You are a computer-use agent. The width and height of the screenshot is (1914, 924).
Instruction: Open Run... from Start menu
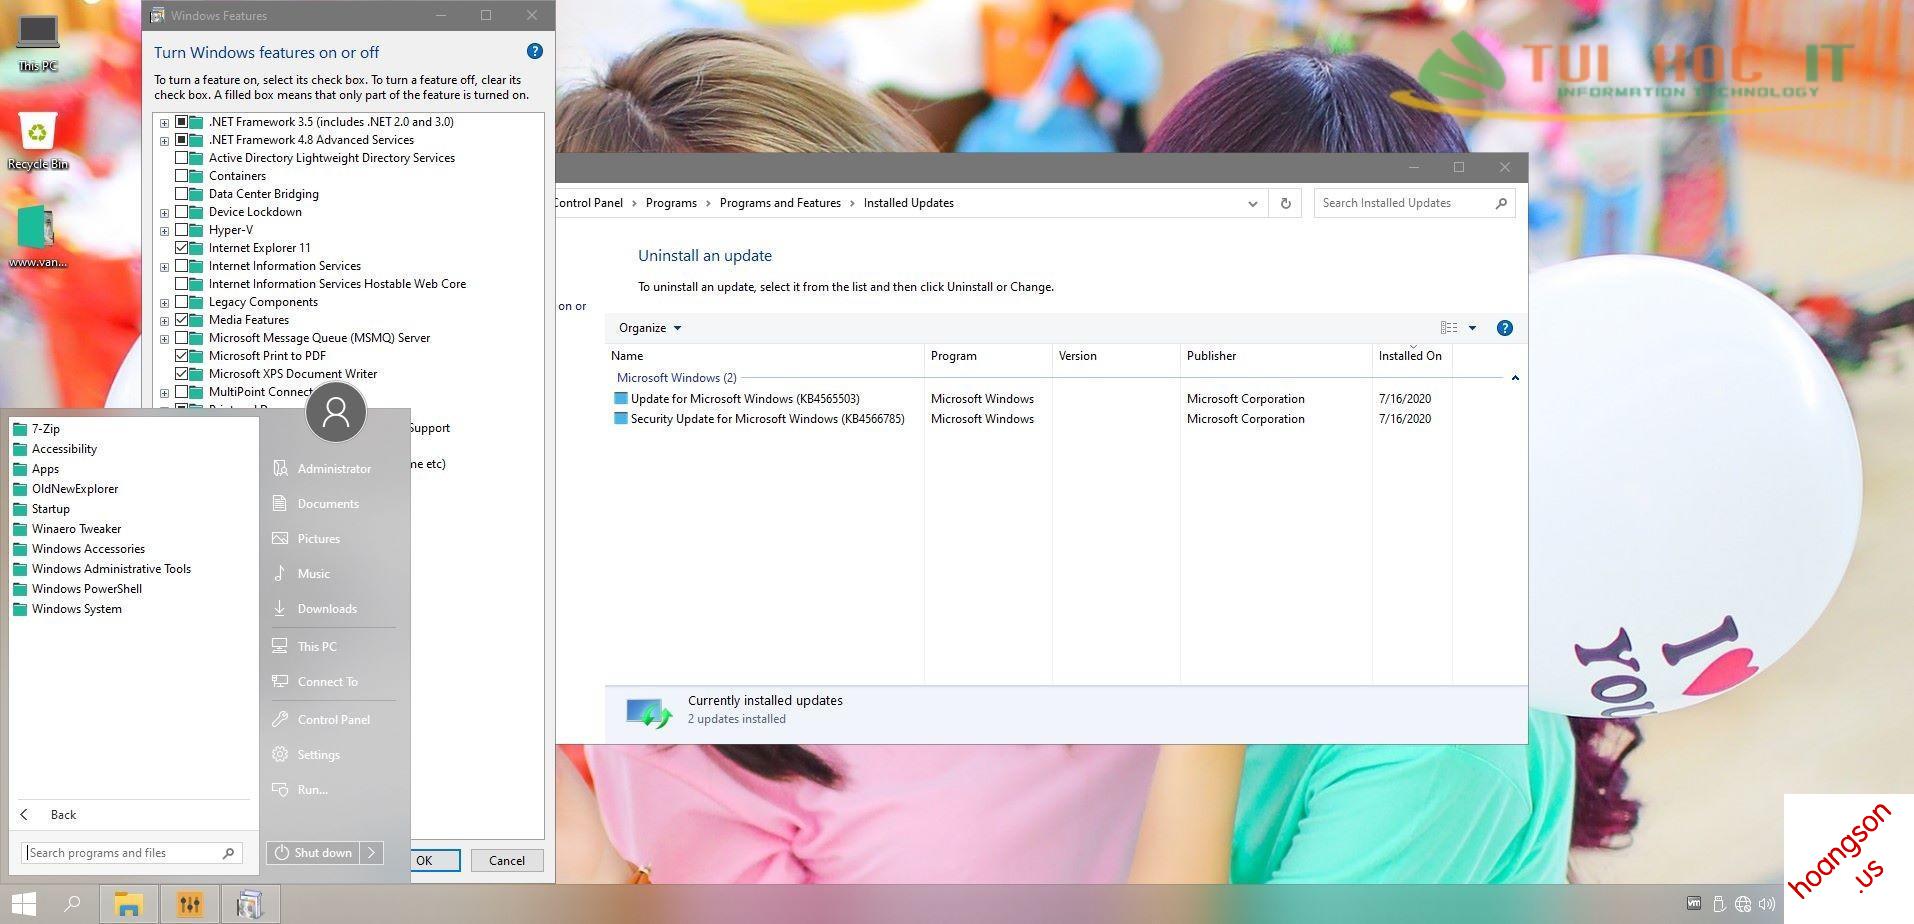pos(312,790)
